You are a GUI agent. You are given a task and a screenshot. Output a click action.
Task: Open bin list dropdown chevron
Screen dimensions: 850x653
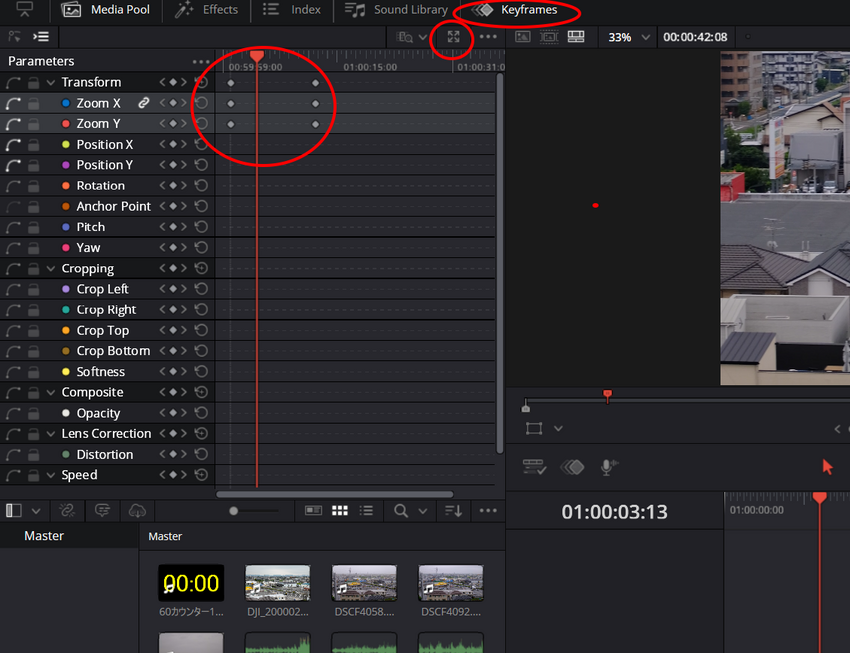point(36,511)
